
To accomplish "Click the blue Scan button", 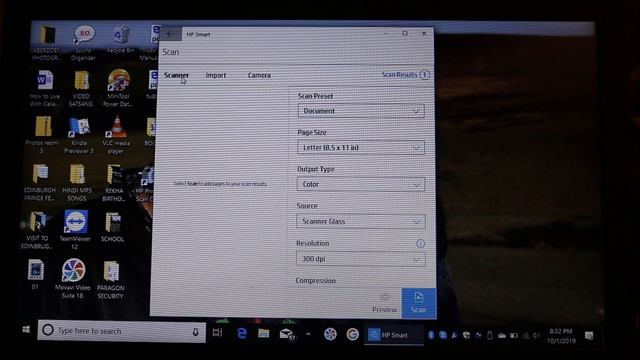I will (418, 303).
